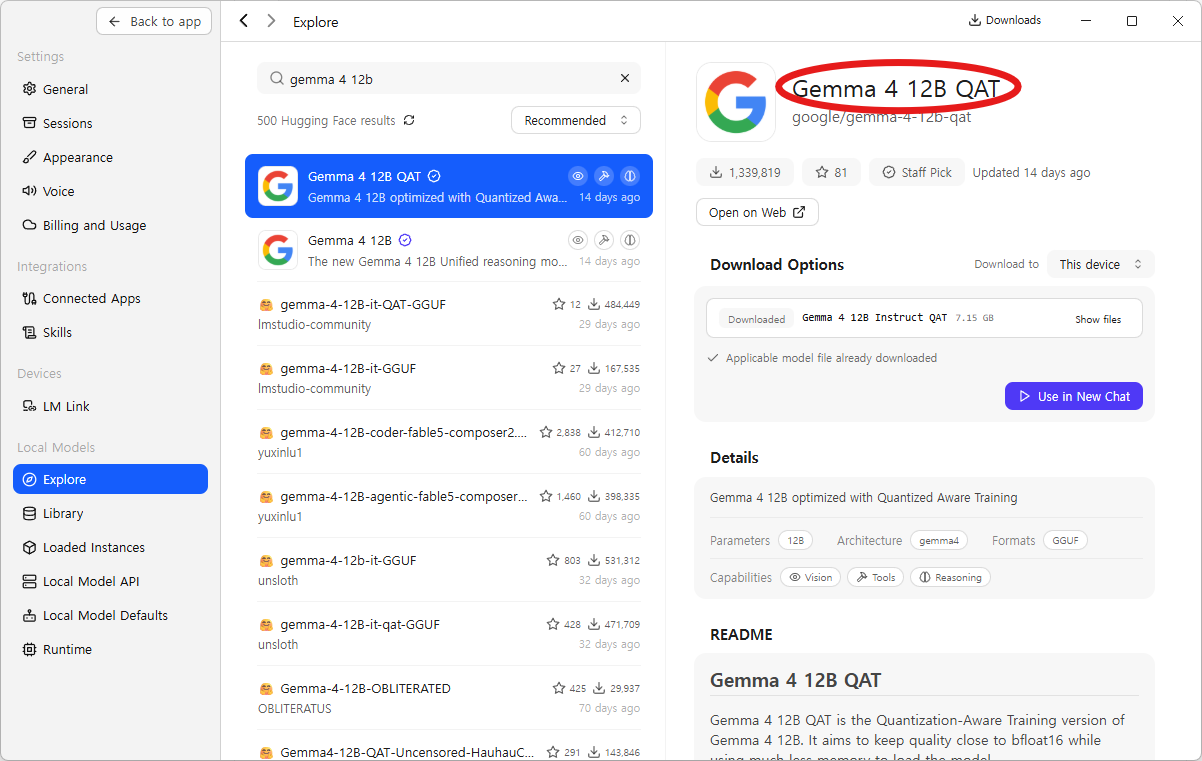
Task: Click the forward navigation arrow
Action: [271, 21]
